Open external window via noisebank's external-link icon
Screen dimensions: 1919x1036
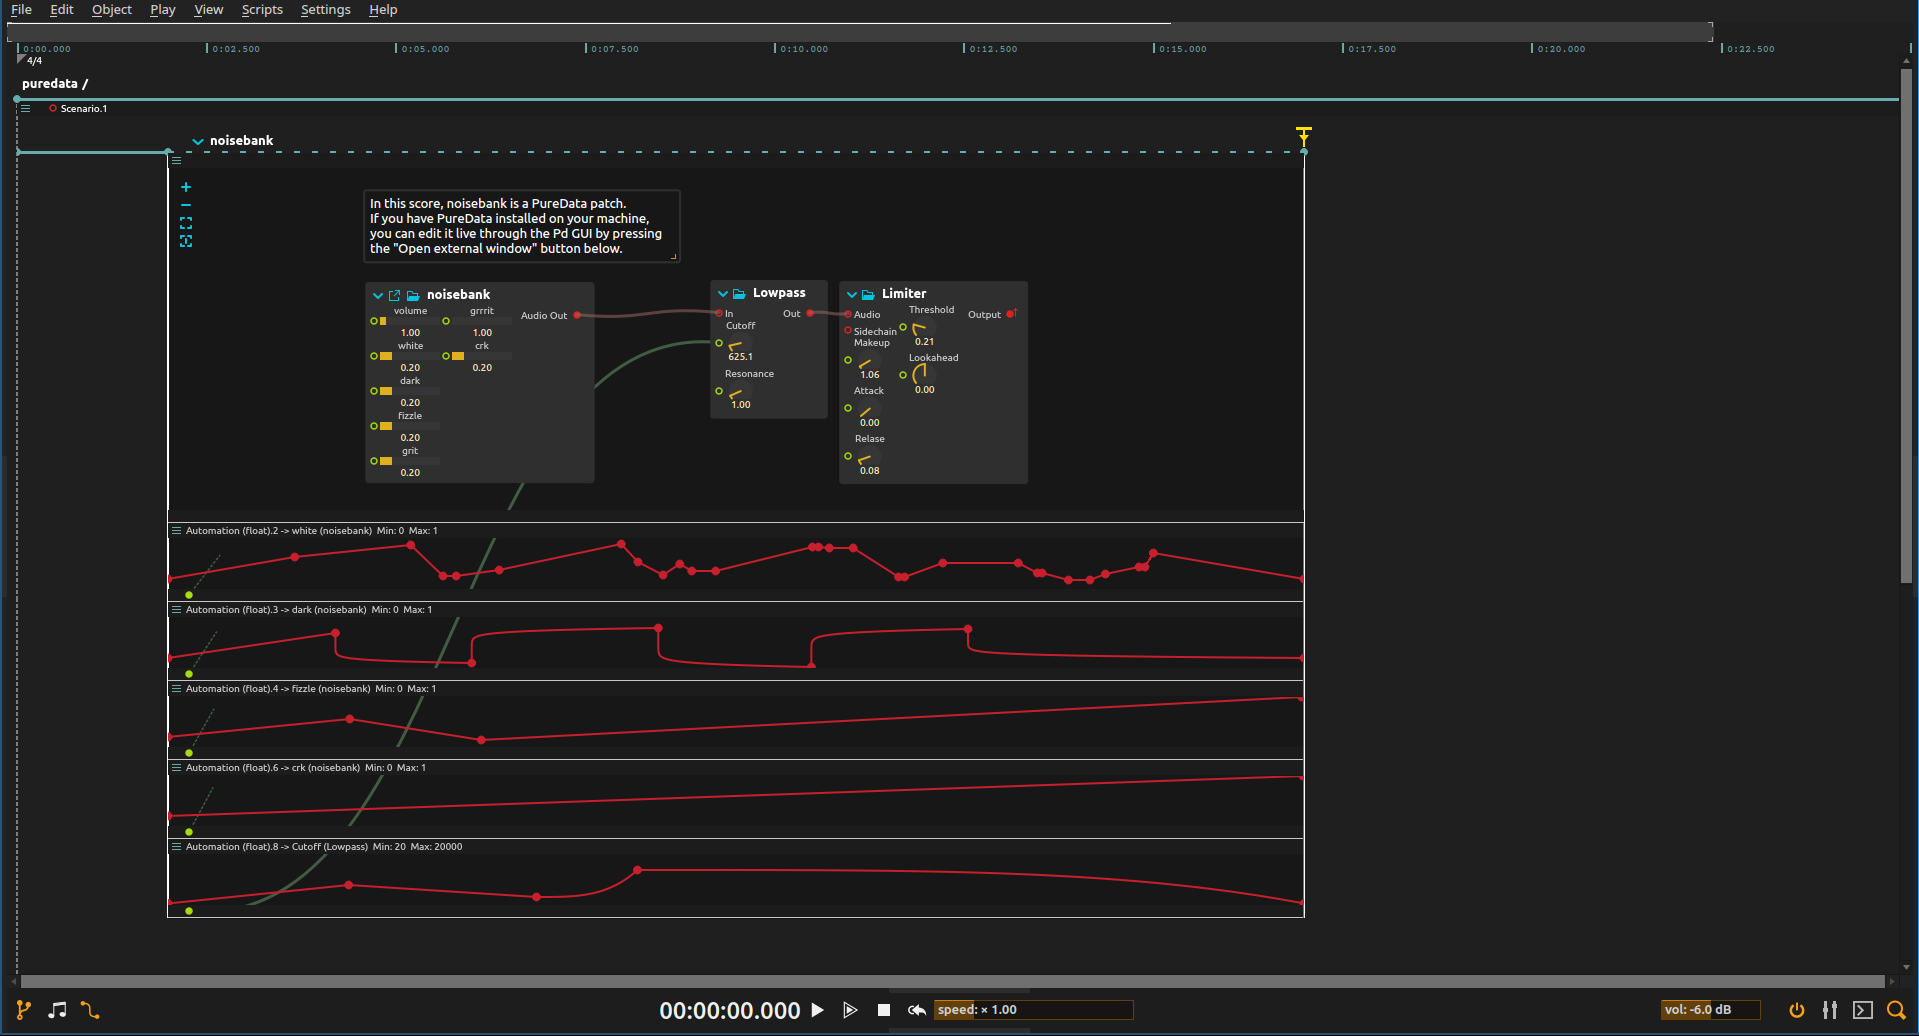click(x=395, y=295)
